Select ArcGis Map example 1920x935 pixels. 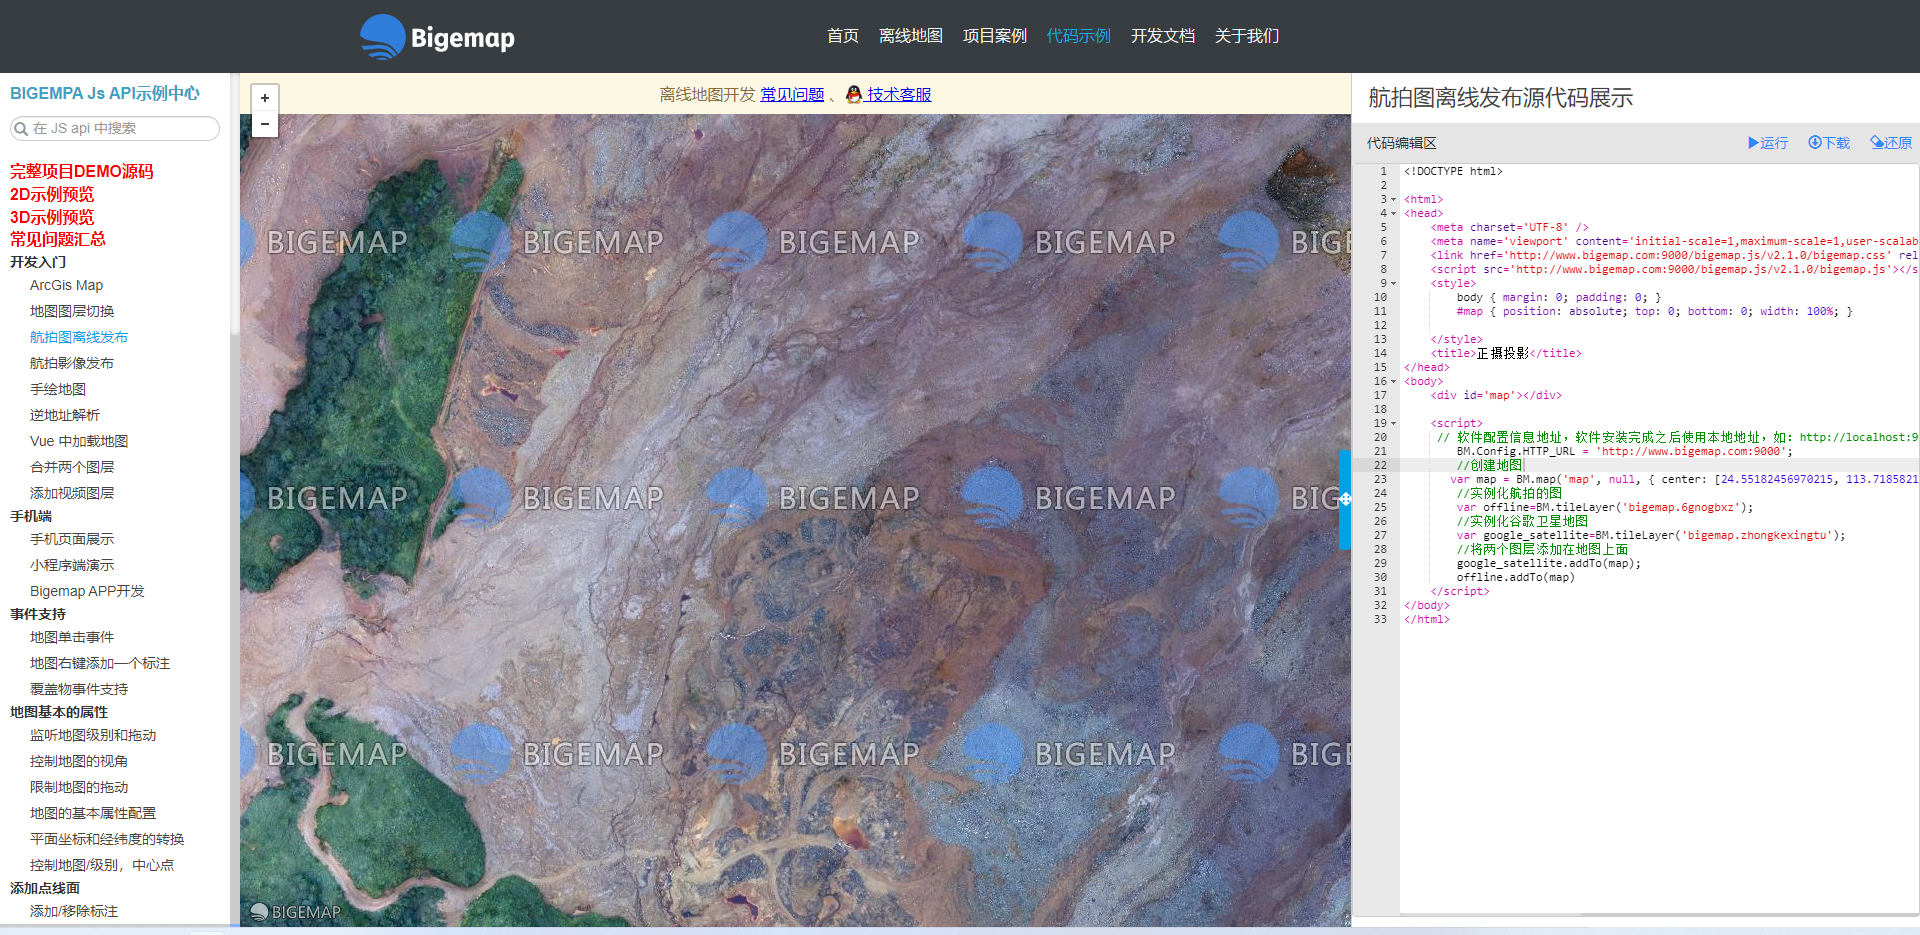(66, 285)
